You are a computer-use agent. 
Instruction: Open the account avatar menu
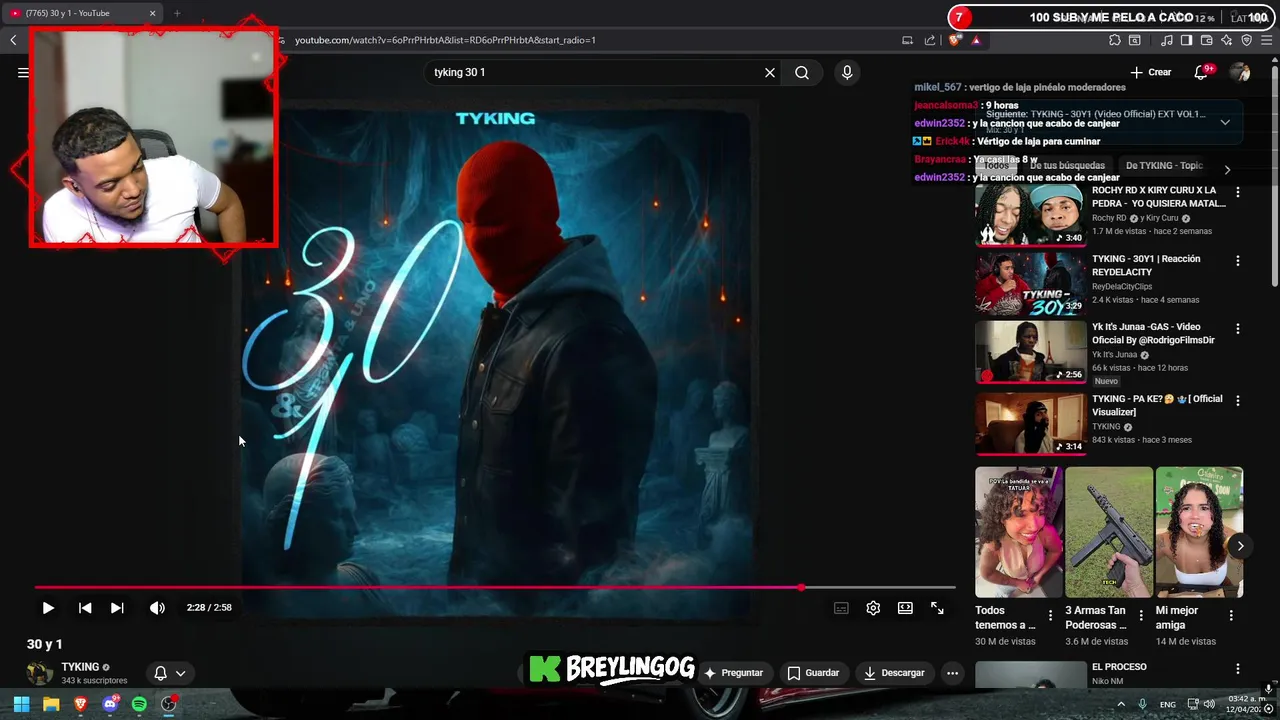pos(1240,72)
